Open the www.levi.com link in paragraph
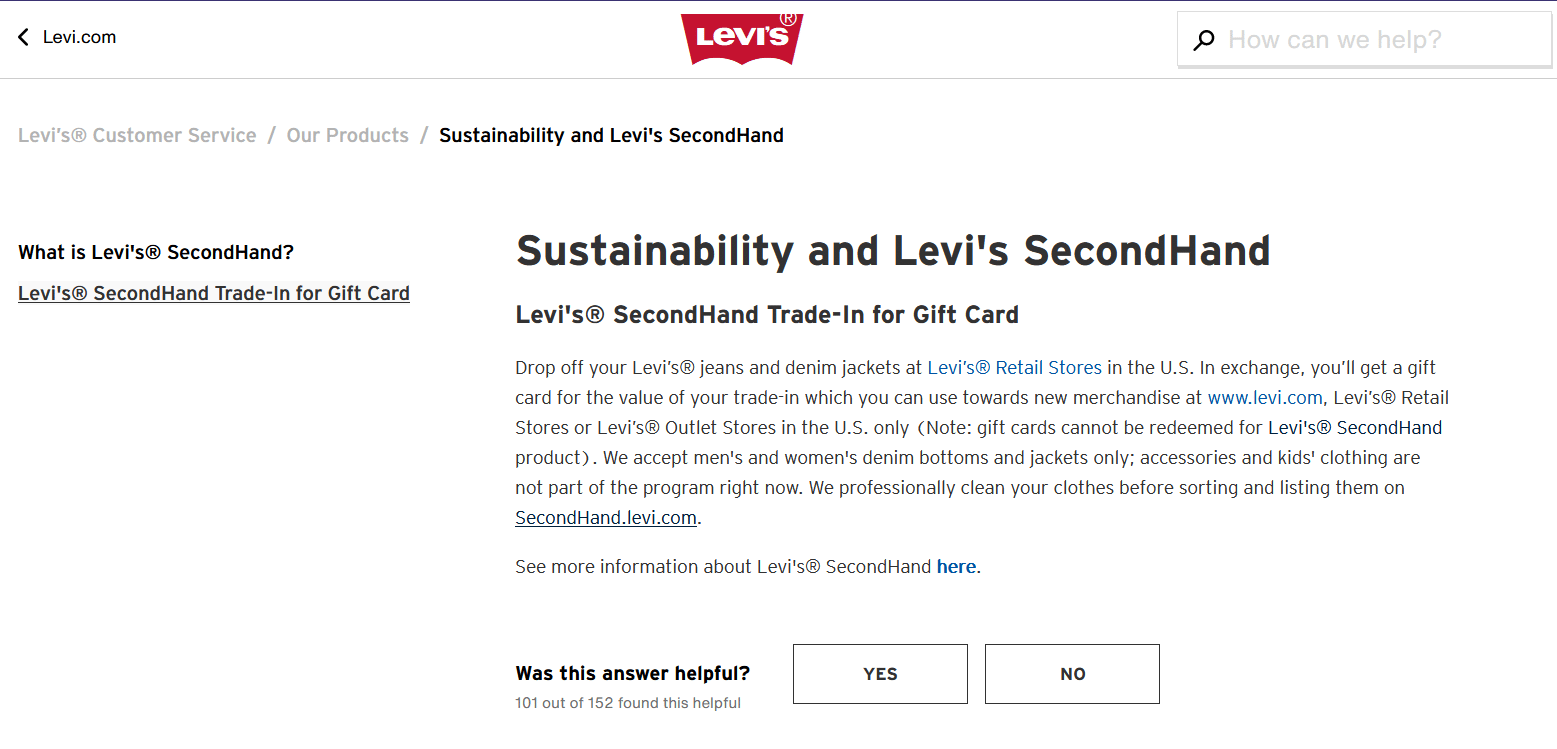This screenshot has width=1557, height=749. 1265,398
